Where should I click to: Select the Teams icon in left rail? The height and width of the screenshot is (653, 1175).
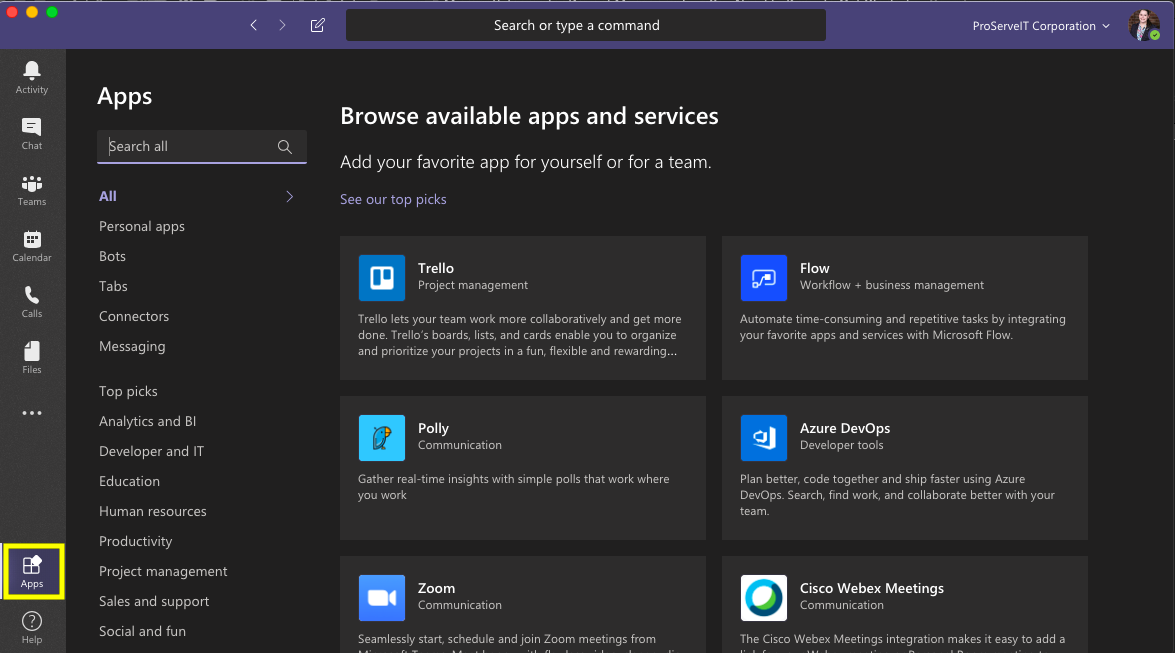pos(31,189)
